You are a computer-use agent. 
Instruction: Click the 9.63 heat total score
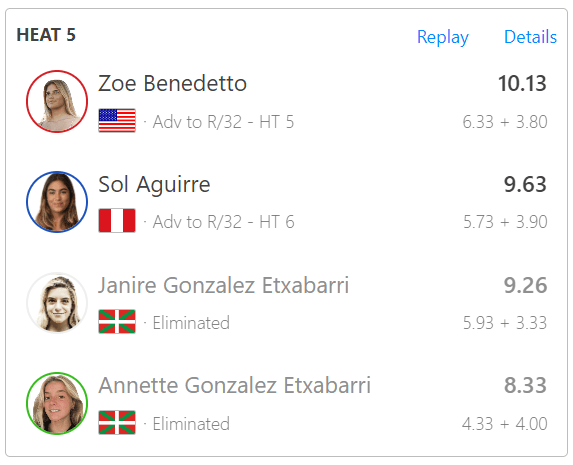[x=525, y=184]
